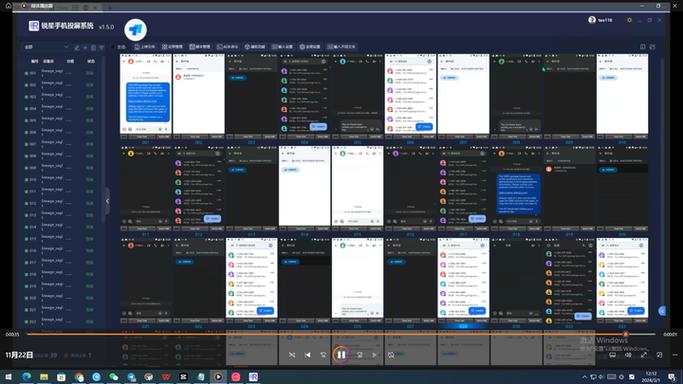Viewport: 683px width, 384px height.
Task: Open 辅助功能 assist functions
Action: pyautogui.click(x=254, y=47)
